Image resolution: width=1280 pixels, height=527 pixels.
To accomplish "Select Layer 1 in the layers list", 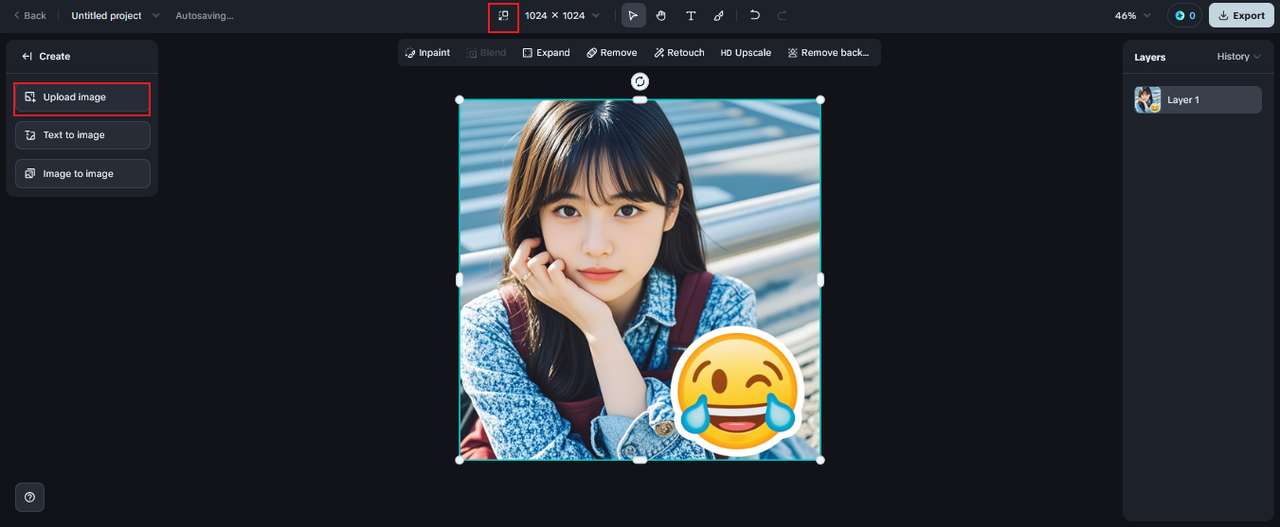I will tap(1197, 100).
